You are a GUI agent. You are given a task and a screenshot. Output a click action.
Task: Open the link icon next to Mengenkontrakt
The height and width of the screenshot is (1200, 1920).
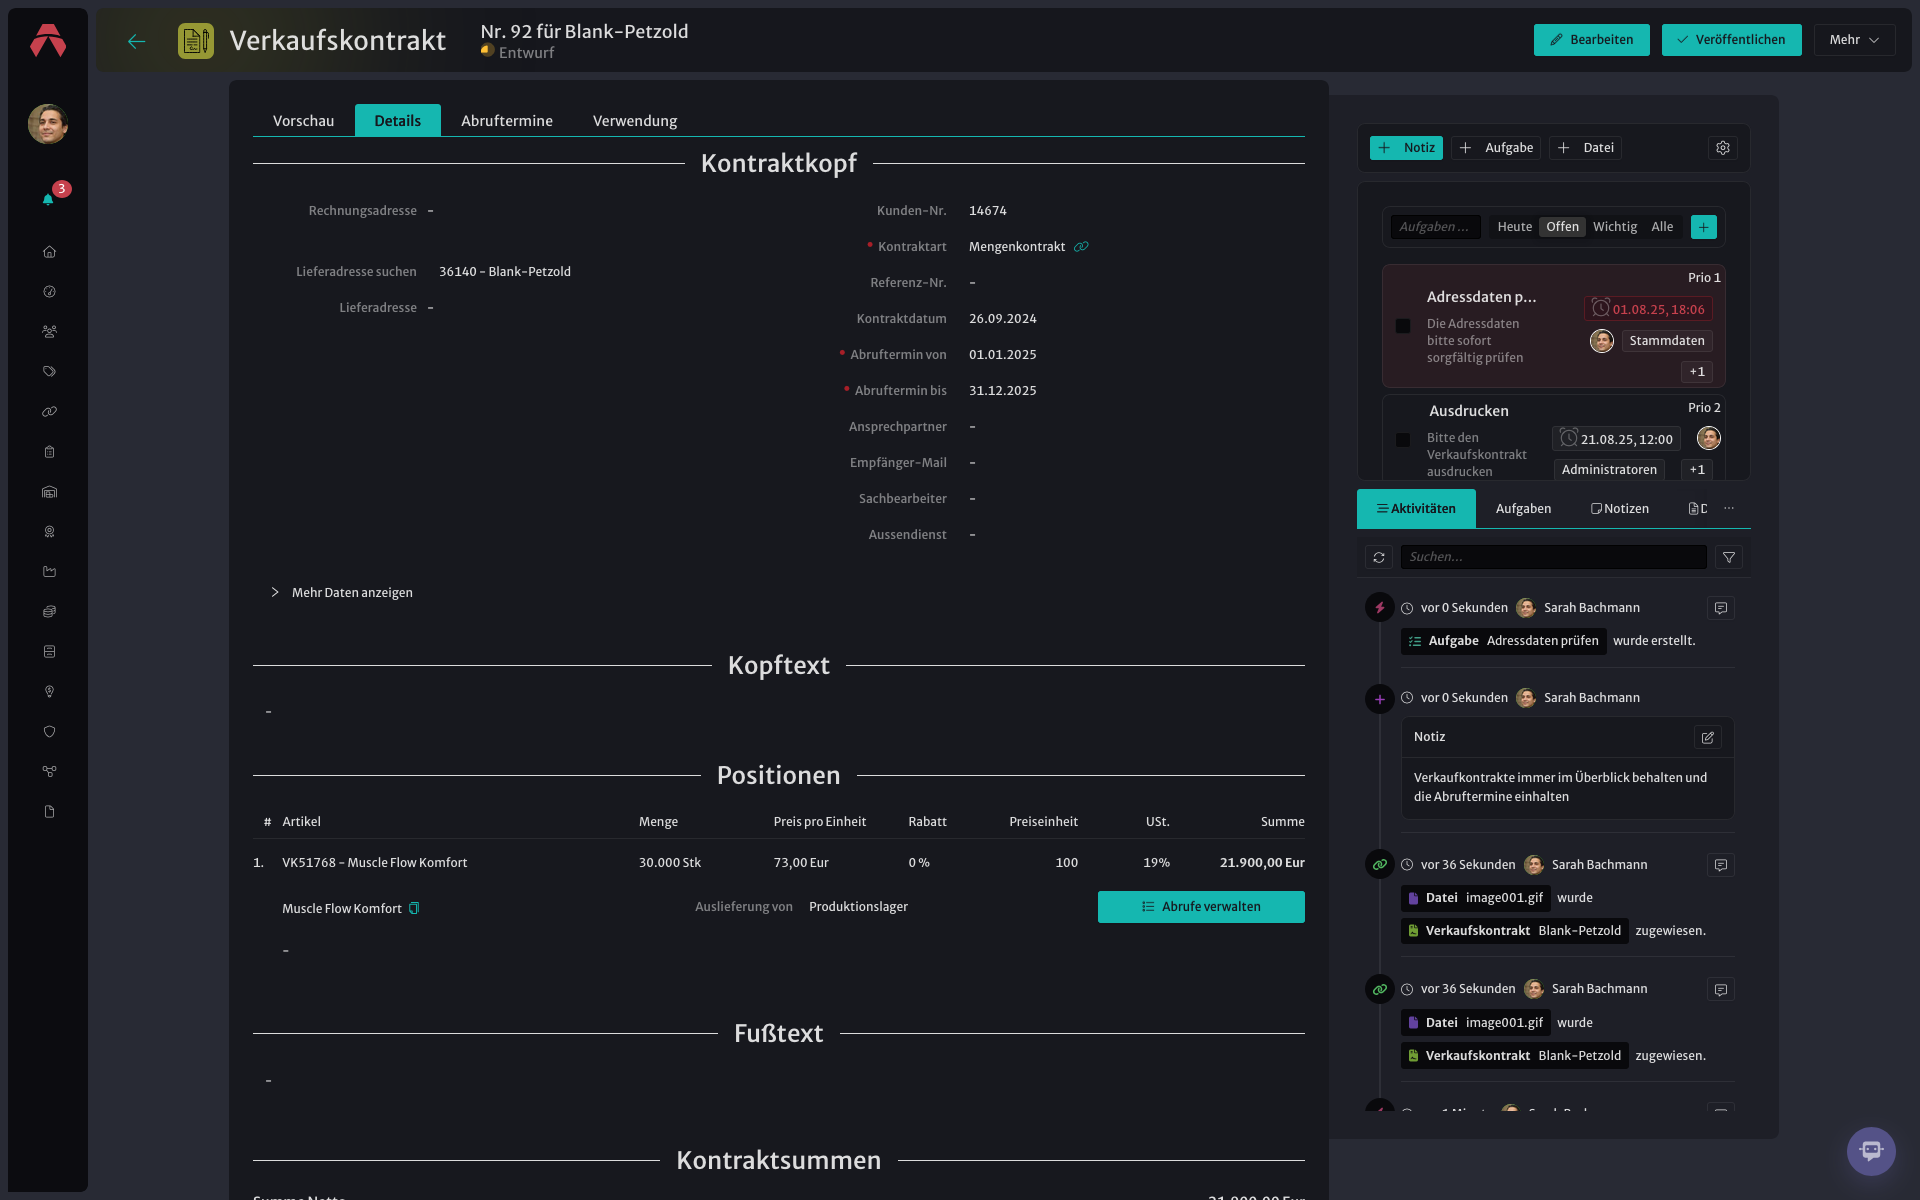pyautogui.click(x=1081, y=247)
